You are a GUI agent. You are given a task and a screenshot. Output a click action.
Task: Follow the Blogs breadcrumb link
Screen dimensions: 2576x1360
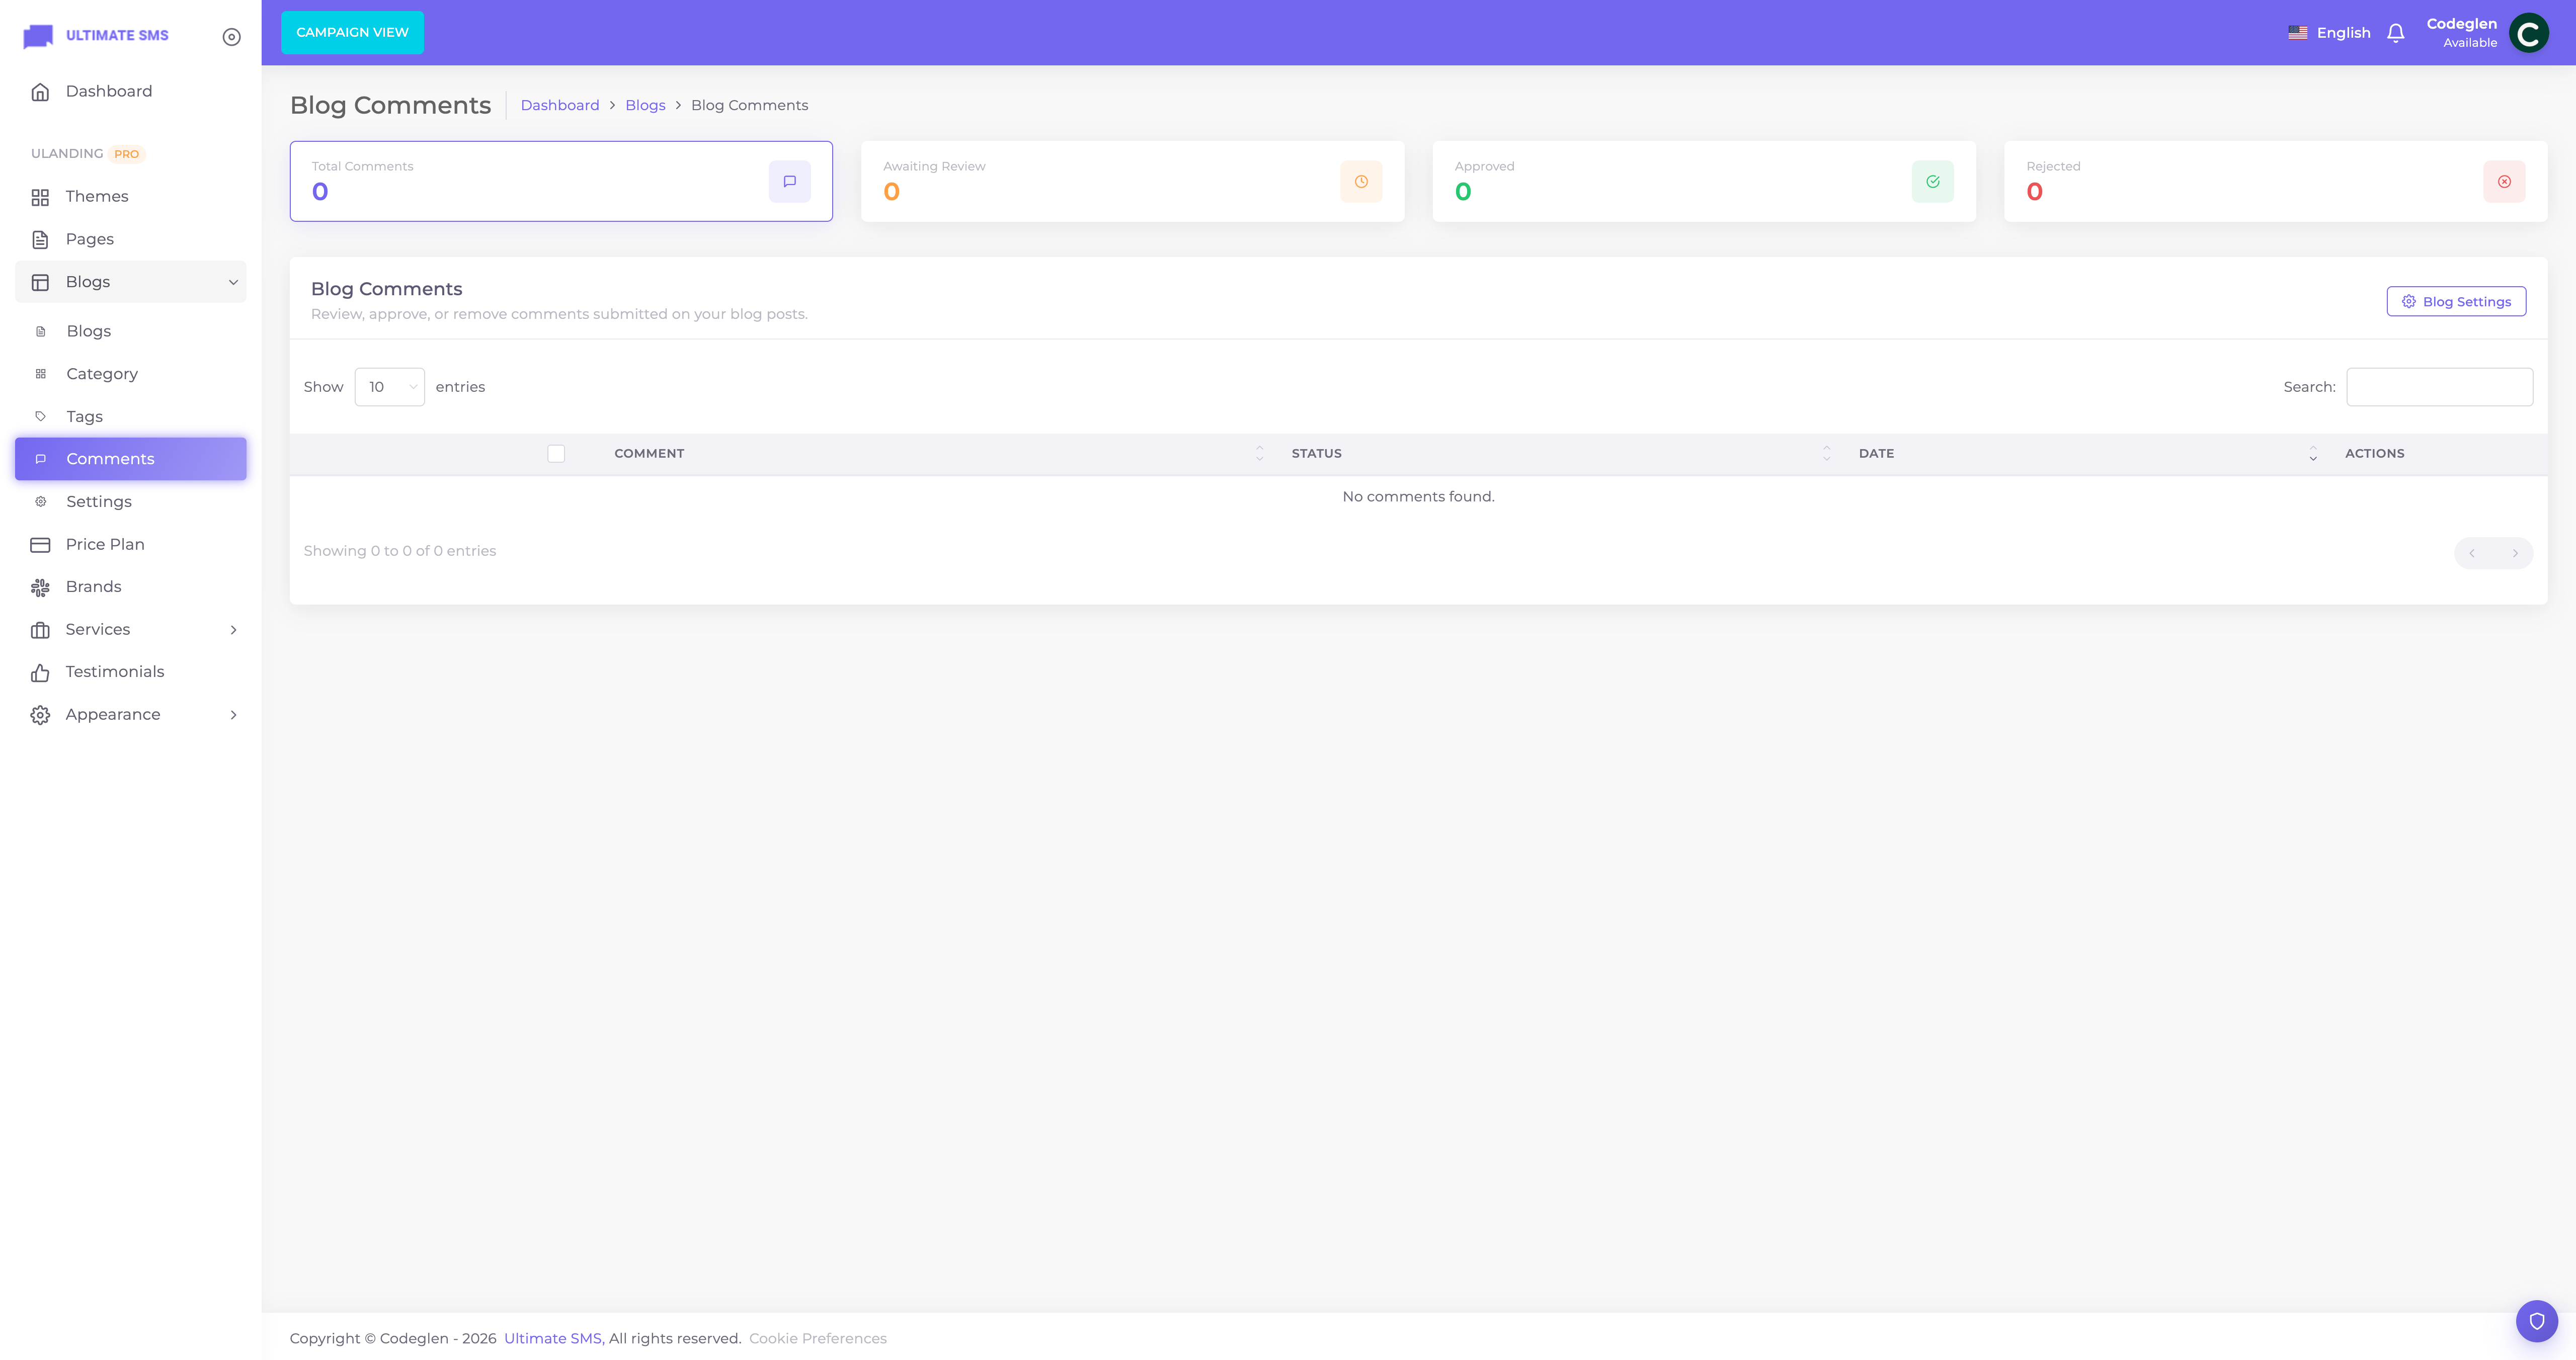click(645, 105)
